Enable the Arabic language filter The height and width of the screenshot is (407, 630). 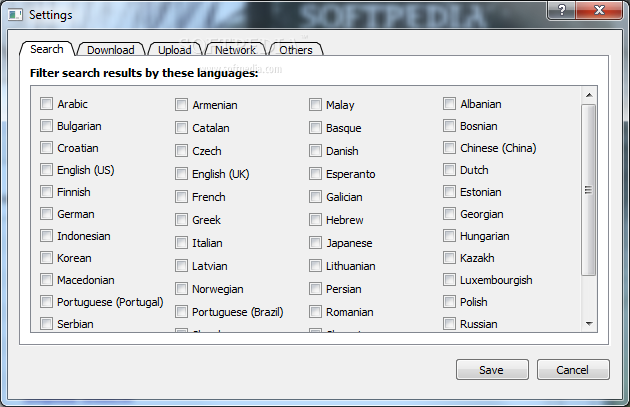(46, 104)
